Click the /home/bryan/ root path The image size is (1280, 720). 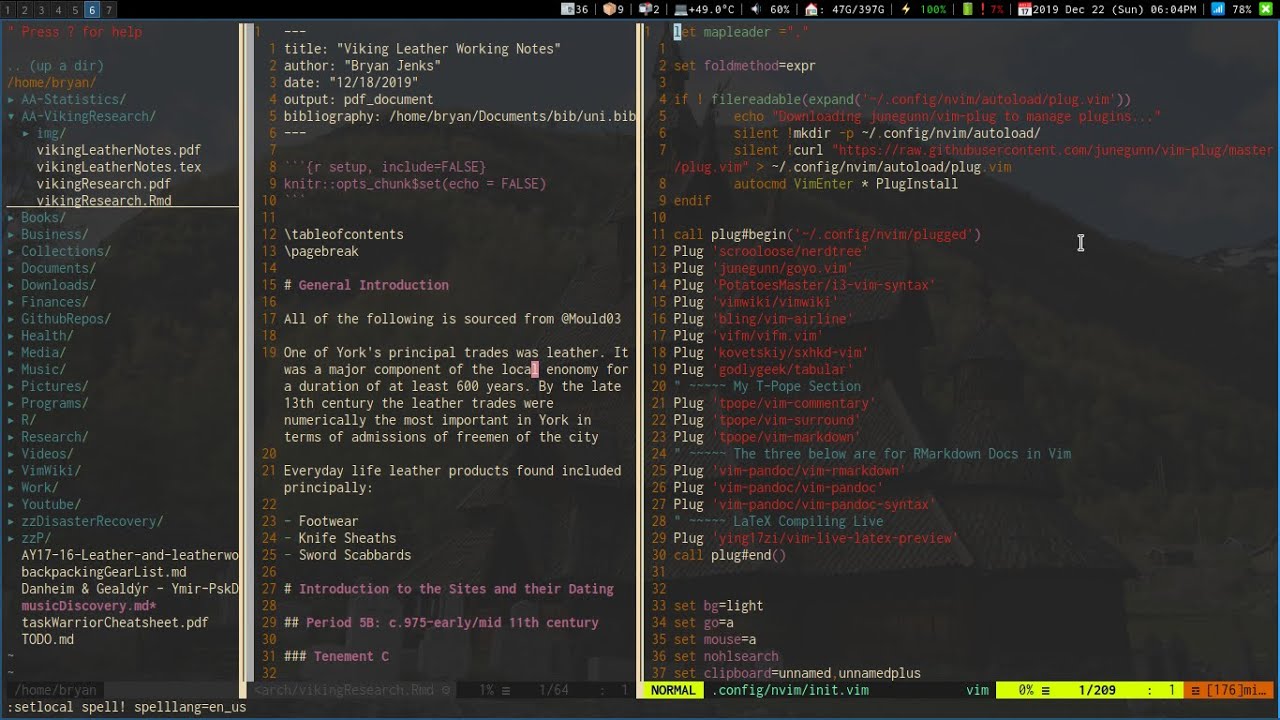(x=52, y=83)
